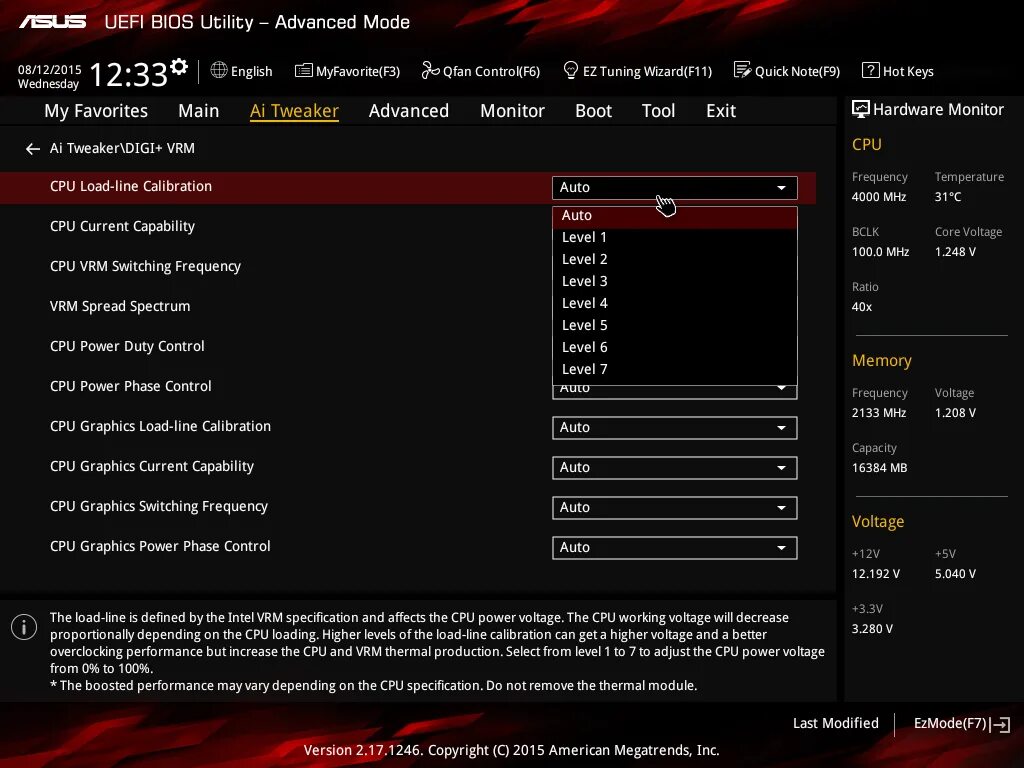This screenshot has height=768, width=1024.
Task: Launch EZ Tuning Wizard bulb icon
Action: 570,70
